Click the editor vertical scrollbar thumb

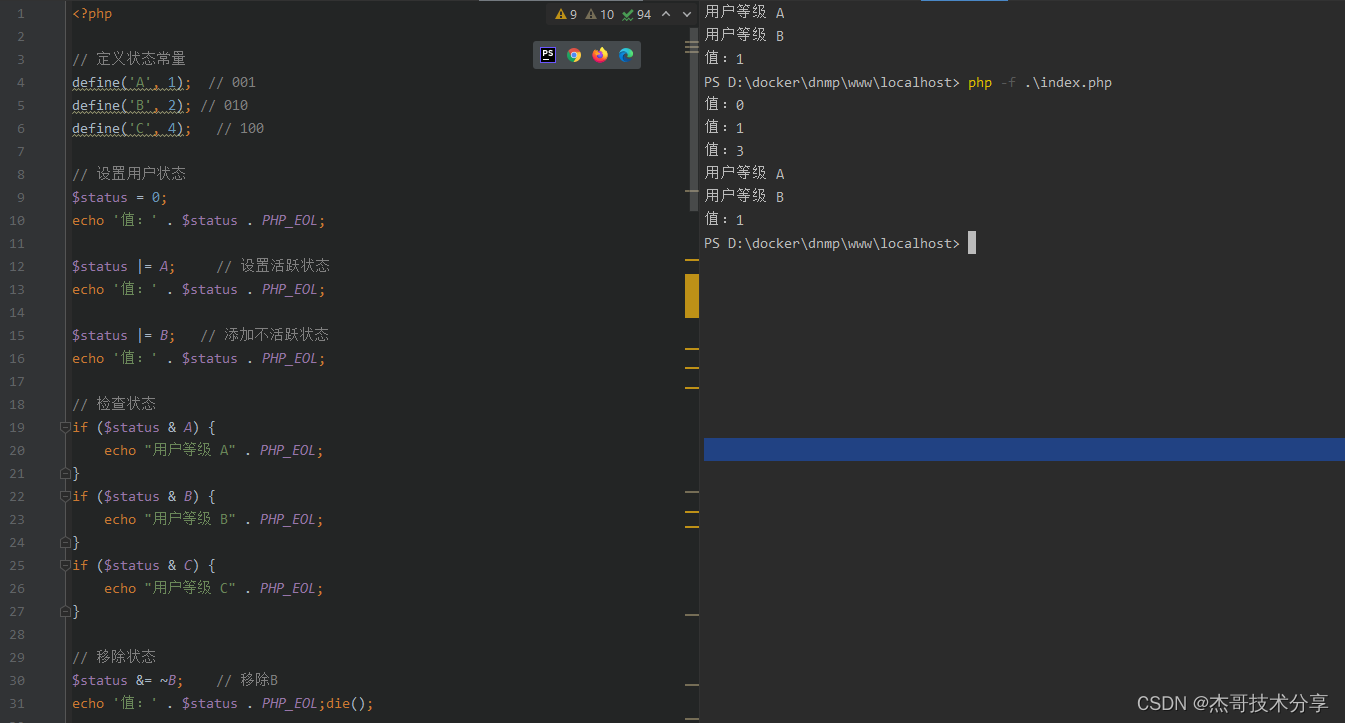[694, 119]
